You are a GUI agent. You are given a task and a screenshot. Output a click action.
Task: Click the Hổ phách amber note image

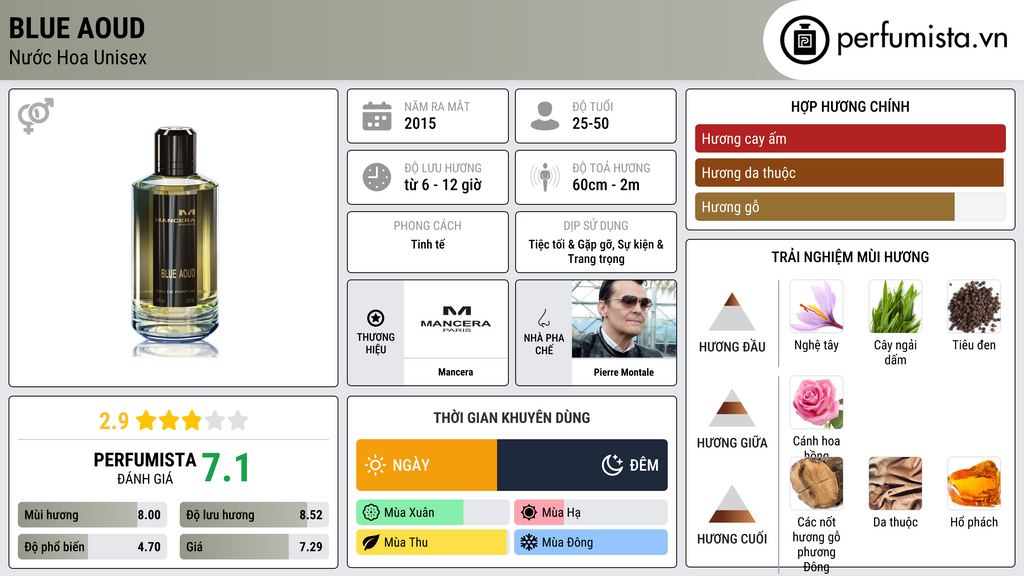point(974,484)
